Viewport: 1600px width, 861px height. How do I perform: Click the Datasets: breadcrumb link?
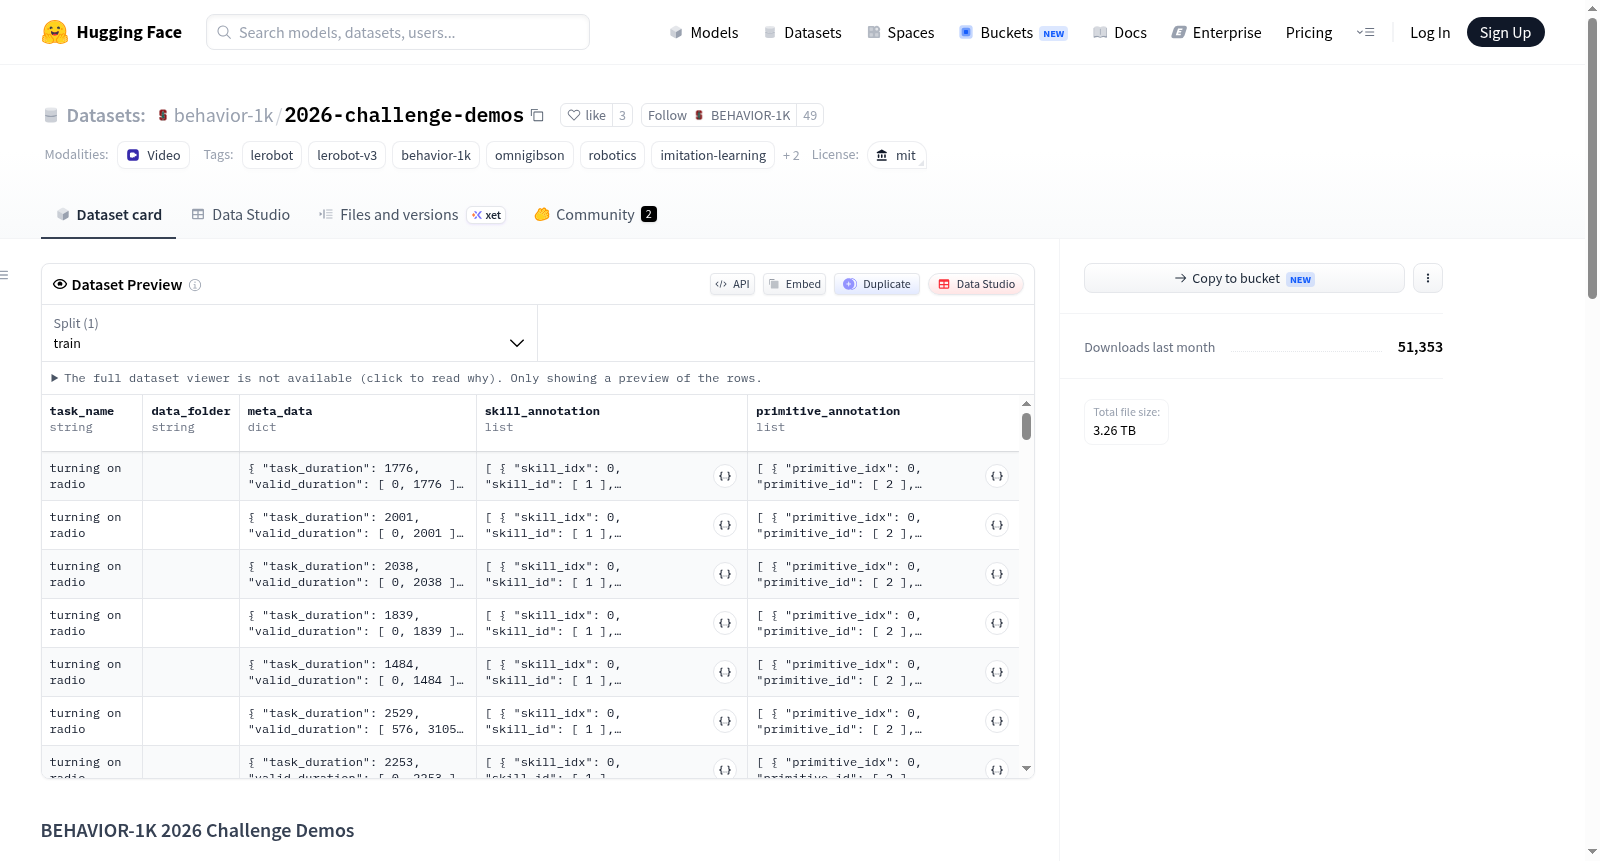[106, 115]
